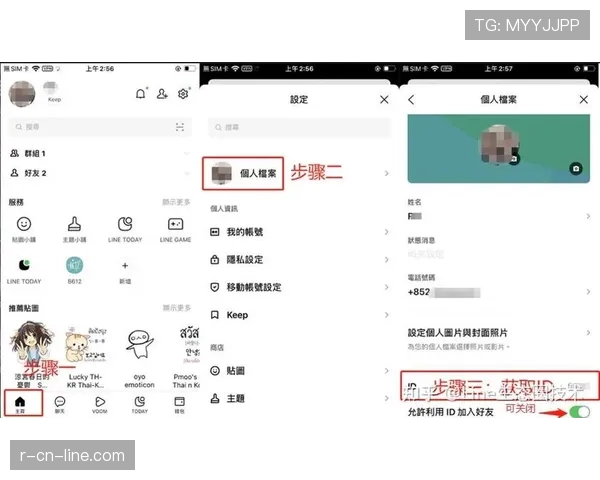This screenshot has width=600, height=480.
Task: Tap the plus icon to add a service
Action: pyautogui.click(x=125, y=265)
